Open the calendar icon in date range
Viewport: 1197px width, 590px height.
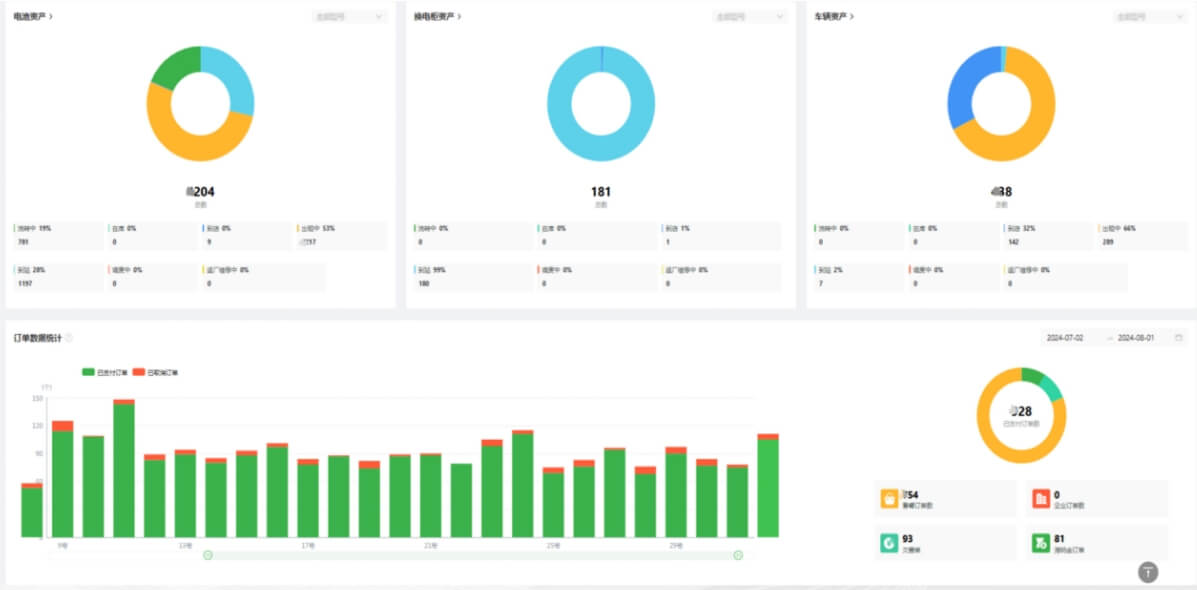(x=1179, y=338)
